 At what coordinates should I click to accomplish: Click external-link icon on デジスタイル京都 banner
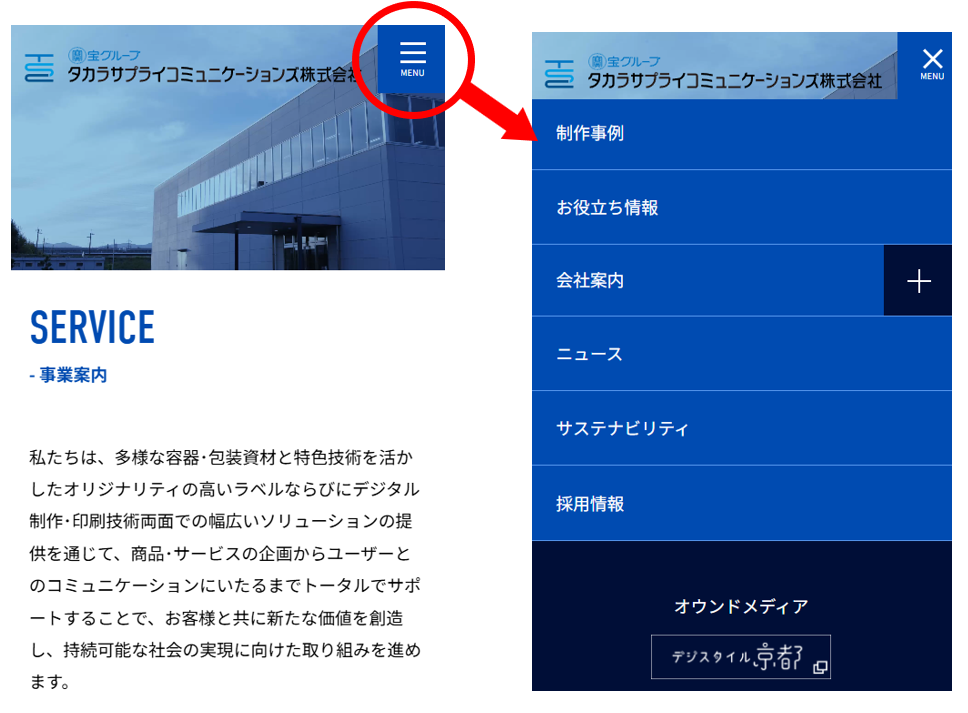[x=819, y=667]
